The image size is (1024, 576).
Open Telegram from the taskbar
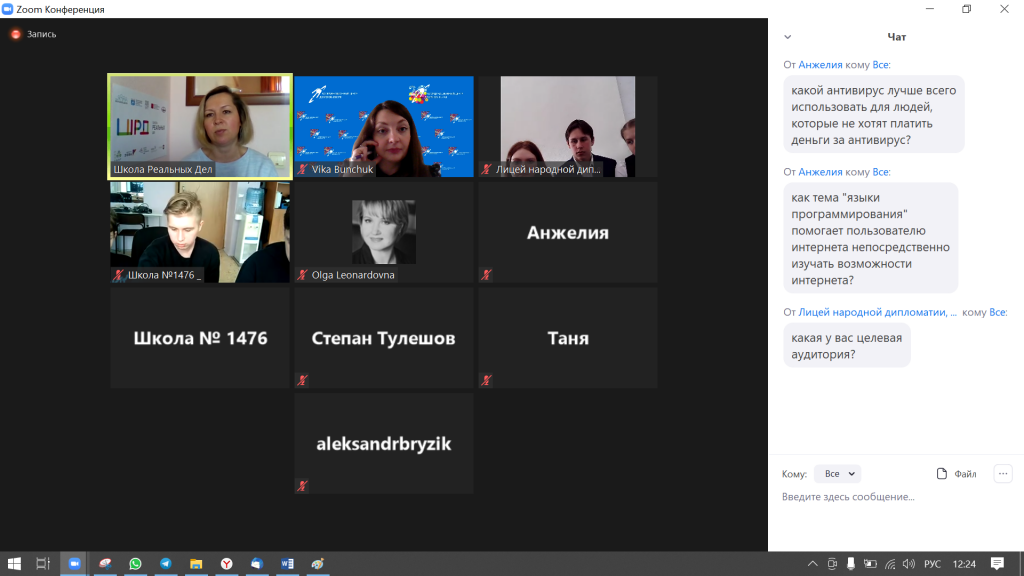click(166, 564)
